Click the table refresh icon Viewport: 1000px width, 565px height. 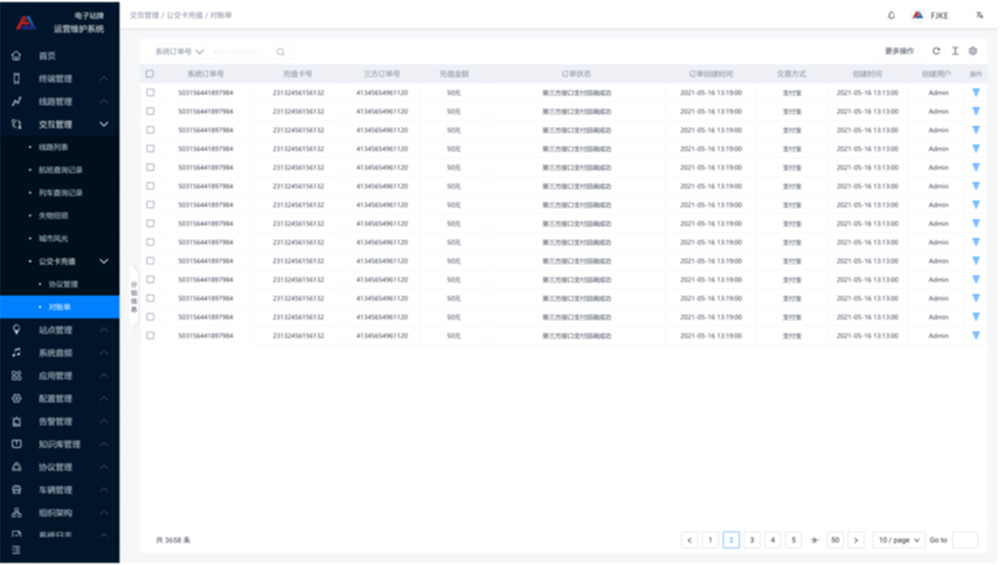936,51
